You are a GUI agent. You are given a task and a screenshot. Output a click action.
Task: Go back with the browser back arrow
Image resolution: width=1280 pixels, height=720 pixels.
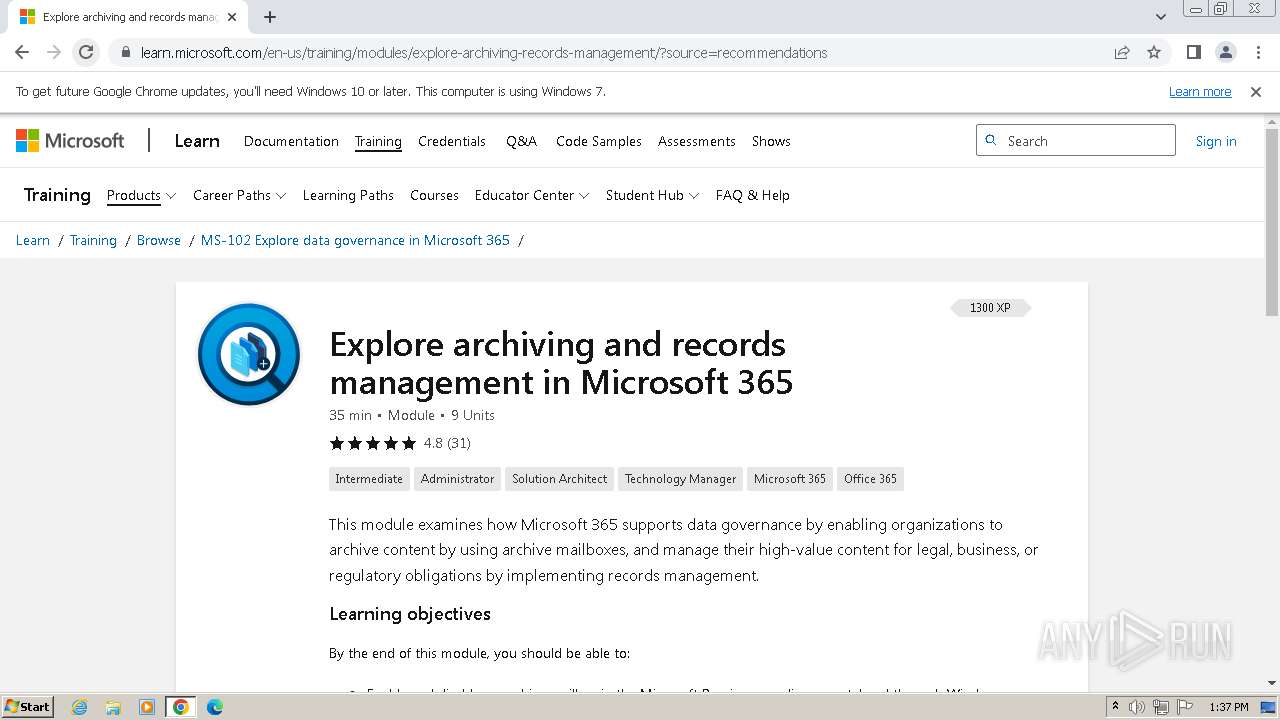(x=22, y=52)
